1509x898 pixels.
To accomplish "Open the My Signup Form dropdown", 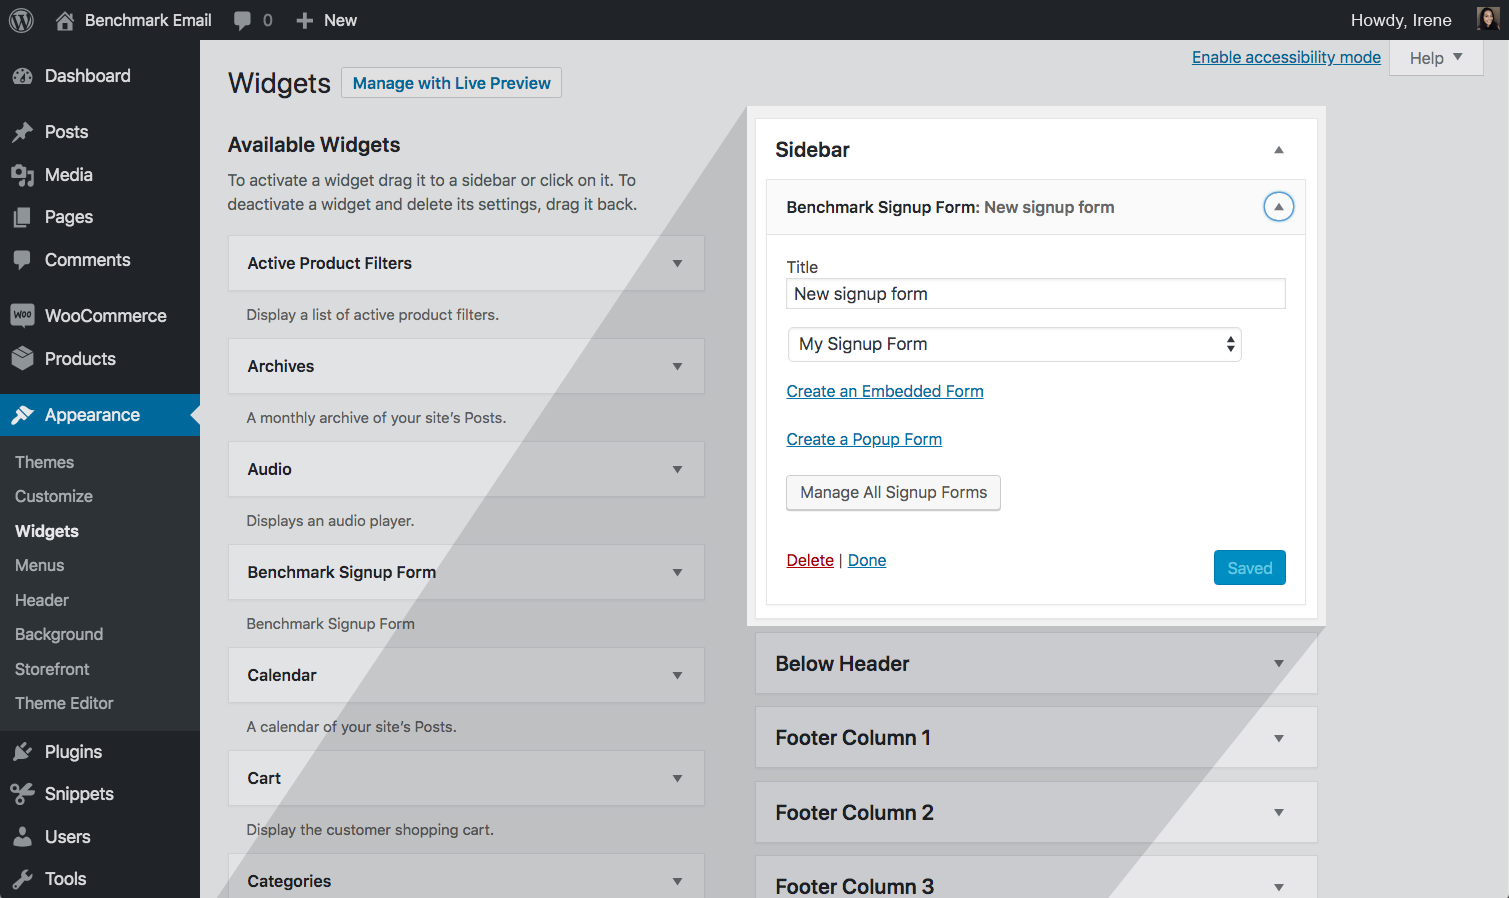I will [1014, 344].
